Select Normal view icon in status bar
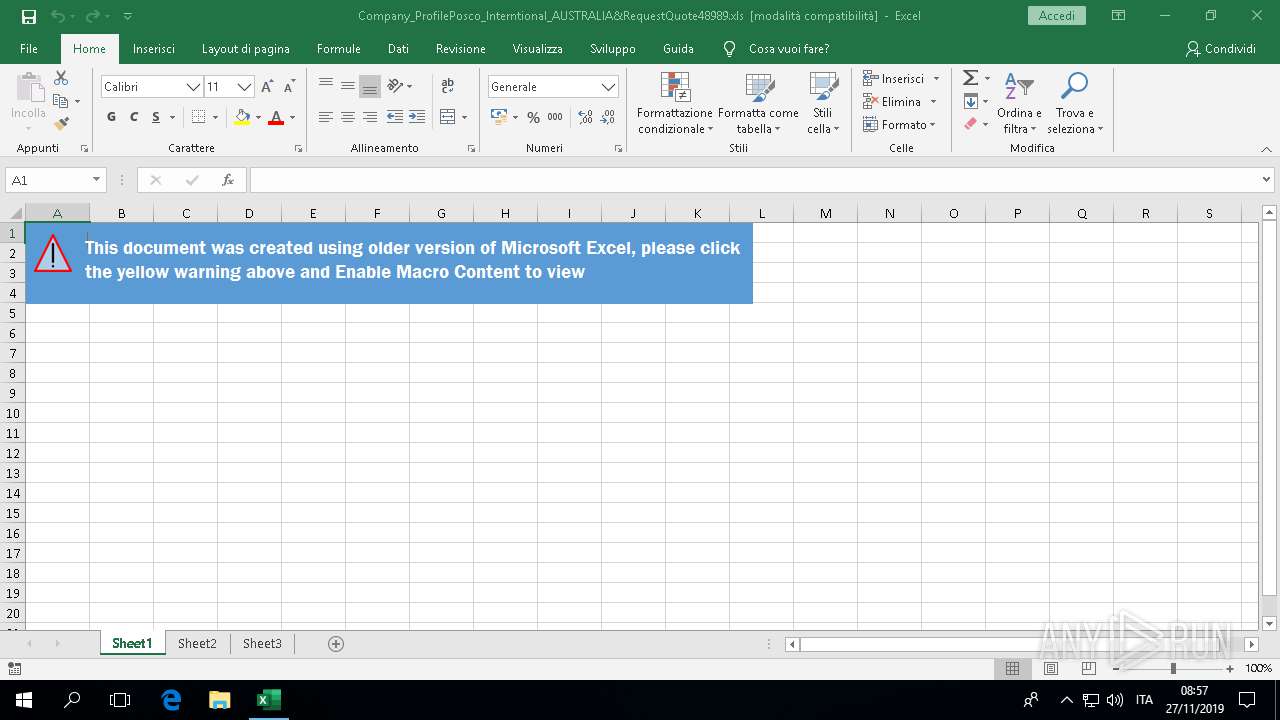This screenshot has height=720, width=1280. (x=1013, y=668)
